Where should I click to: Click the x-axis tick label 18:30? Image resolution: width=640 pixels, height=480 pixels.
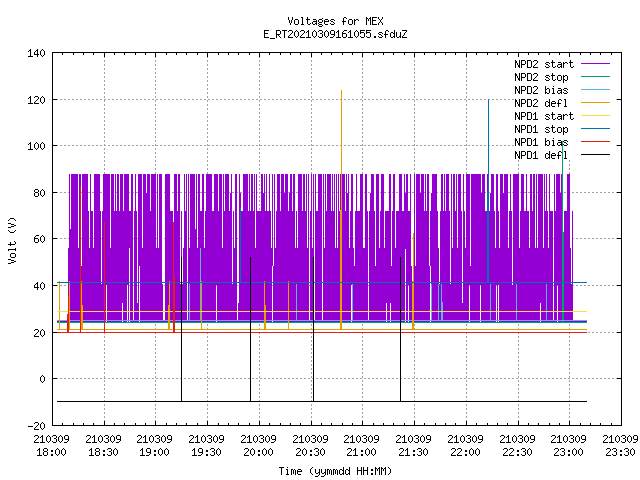pos(103,452)
